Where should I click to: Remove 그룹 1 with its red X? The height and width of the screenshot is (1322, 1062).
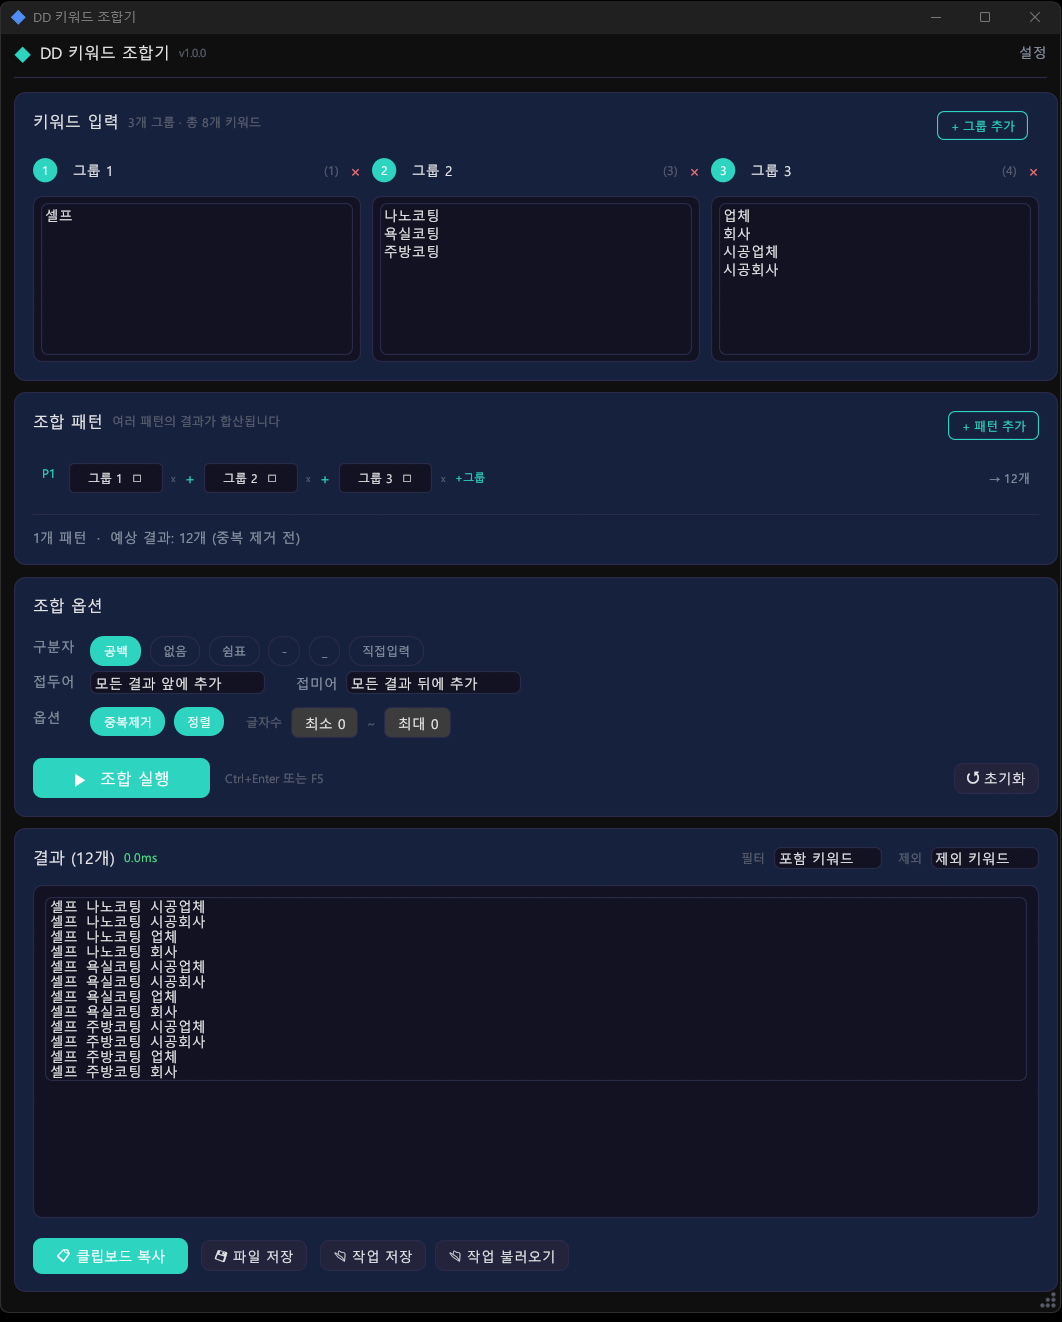pyautogui.click(x=355, y=172)
